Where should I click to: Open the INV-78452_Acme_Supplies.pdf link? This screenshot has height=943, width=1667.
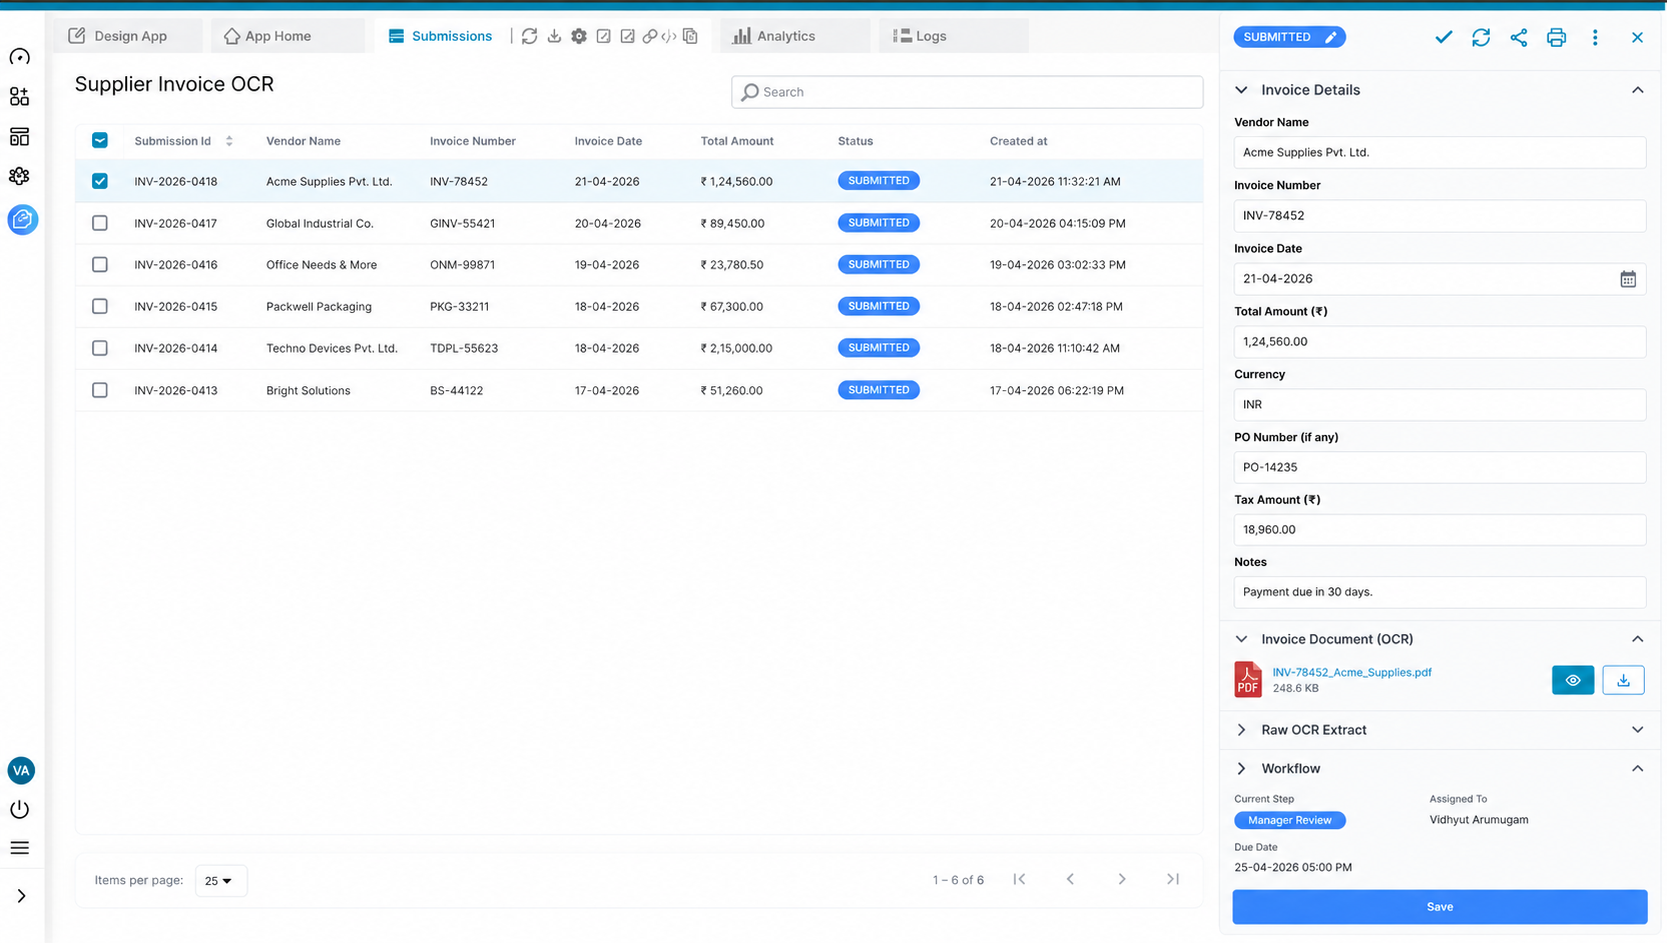click(1351, 672)
